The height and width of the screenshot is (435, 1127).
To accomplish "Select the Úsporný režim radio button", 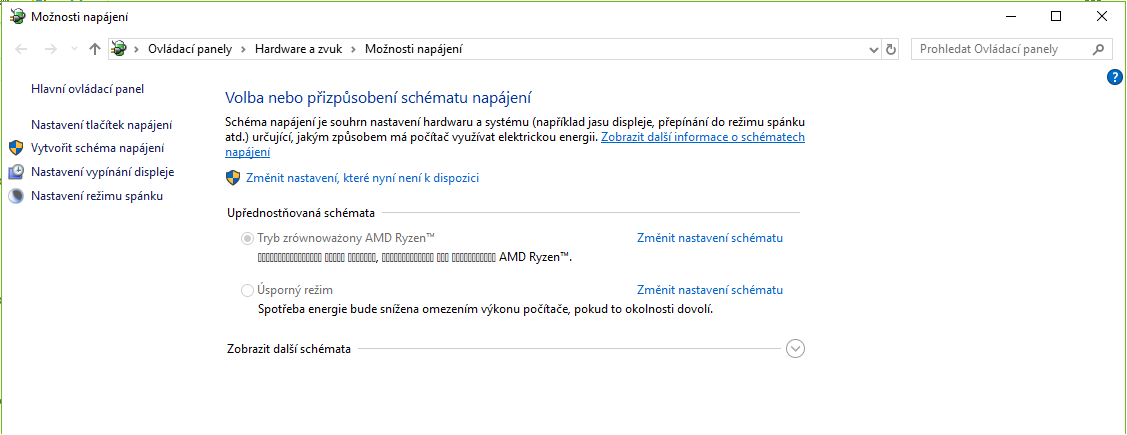I will (x=248, y=290).
